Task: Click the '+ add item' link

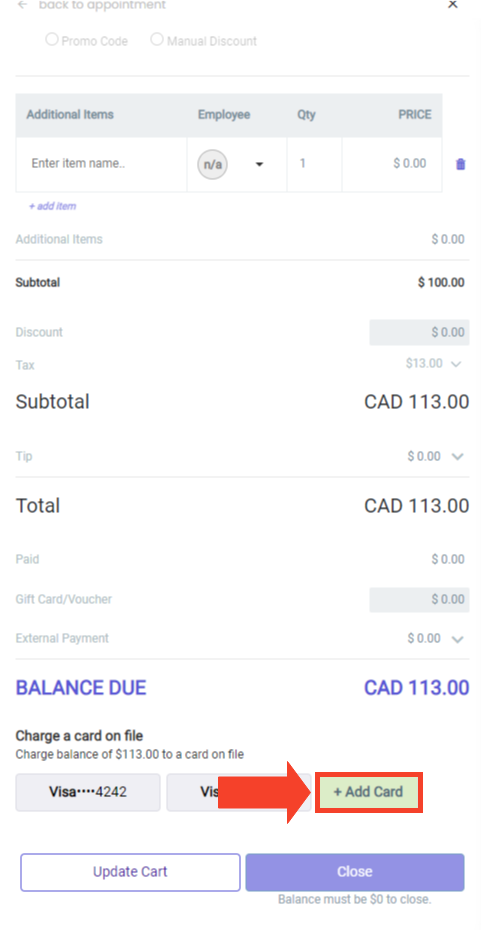Action: click(52, 206)
